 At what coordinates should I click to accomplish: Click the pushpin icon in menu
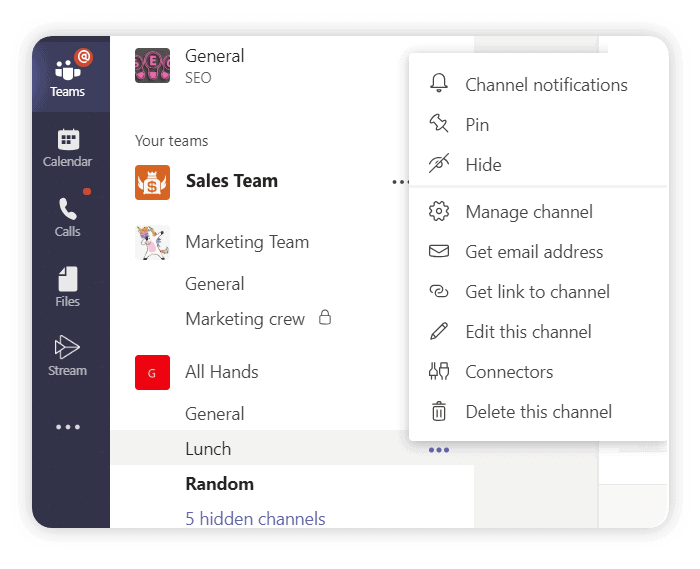pyautogui.click(x=439, y=124)
